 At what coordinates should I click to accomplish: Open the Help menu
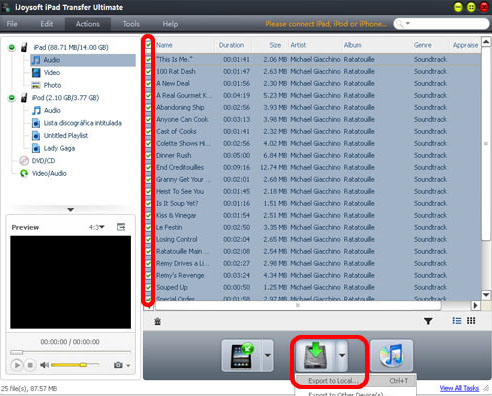point(170,24)
